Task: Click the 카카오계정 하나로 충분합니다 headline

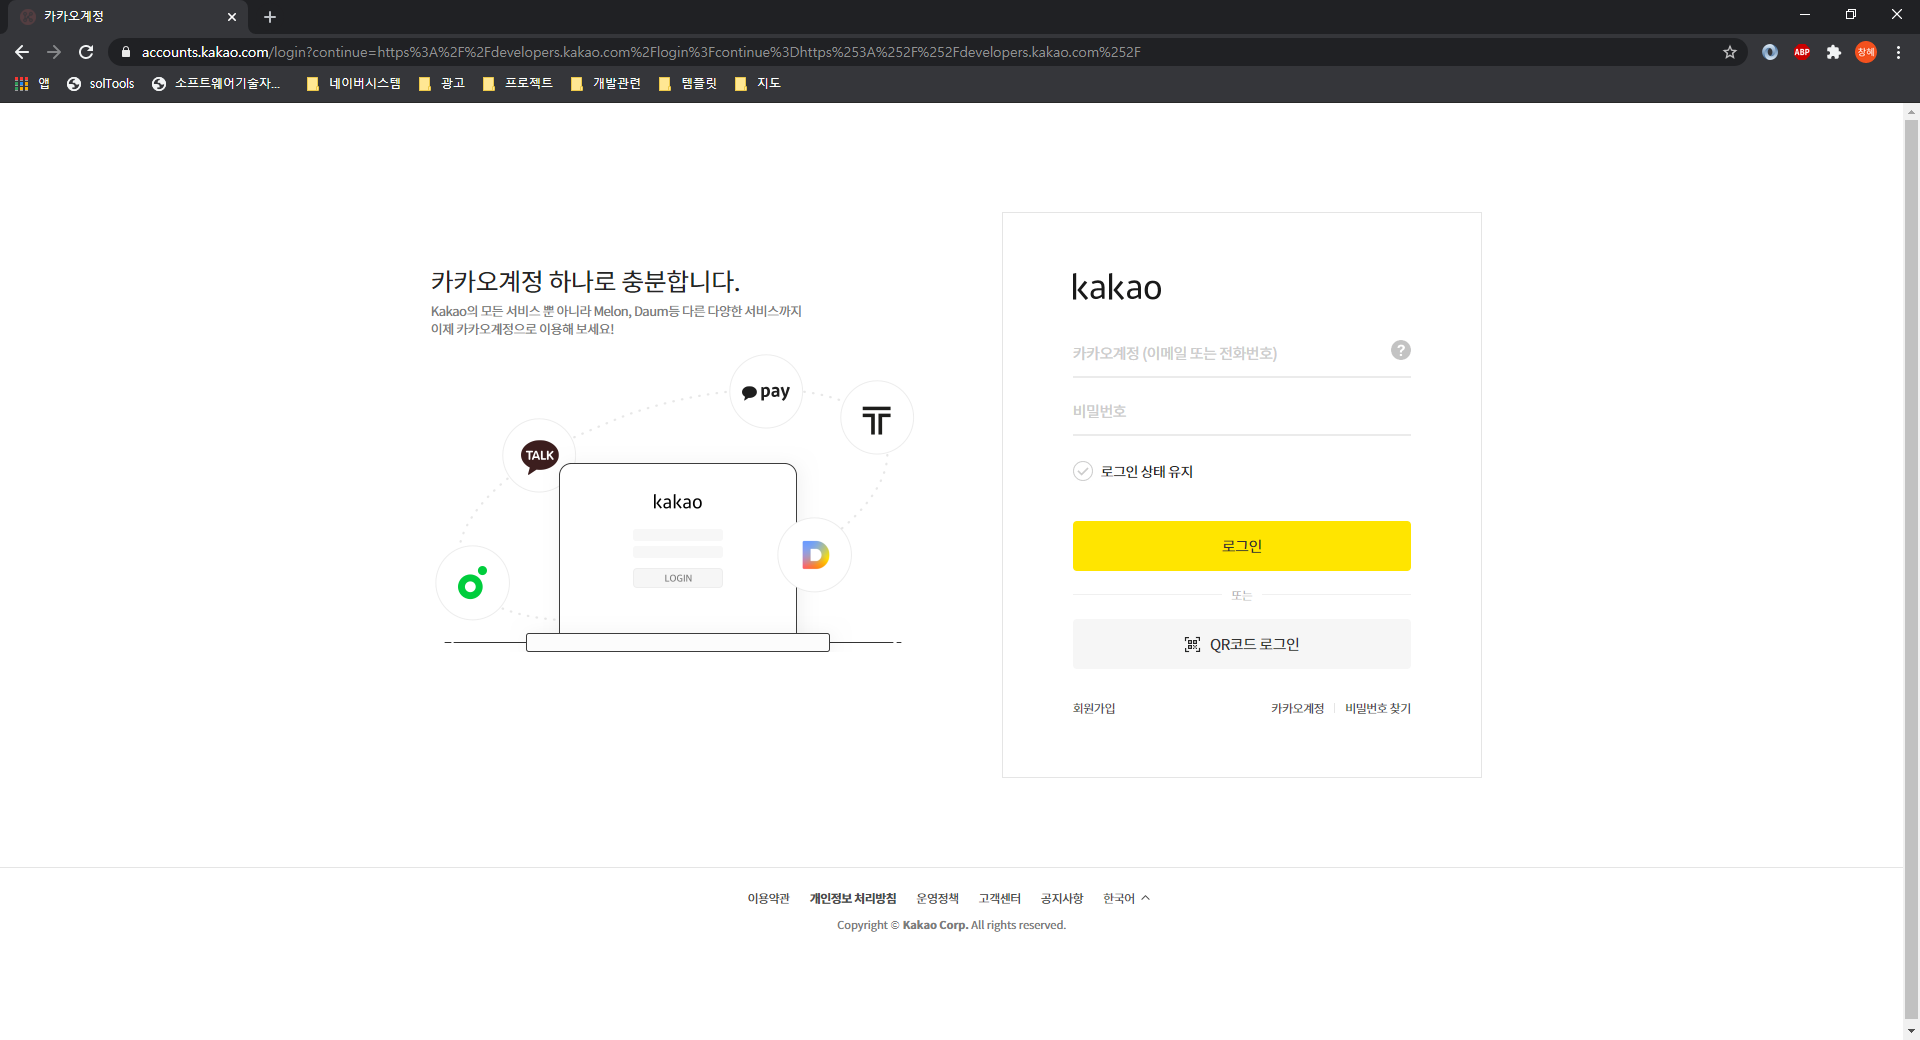Action: pyautogui.click(x=585, y=281)
